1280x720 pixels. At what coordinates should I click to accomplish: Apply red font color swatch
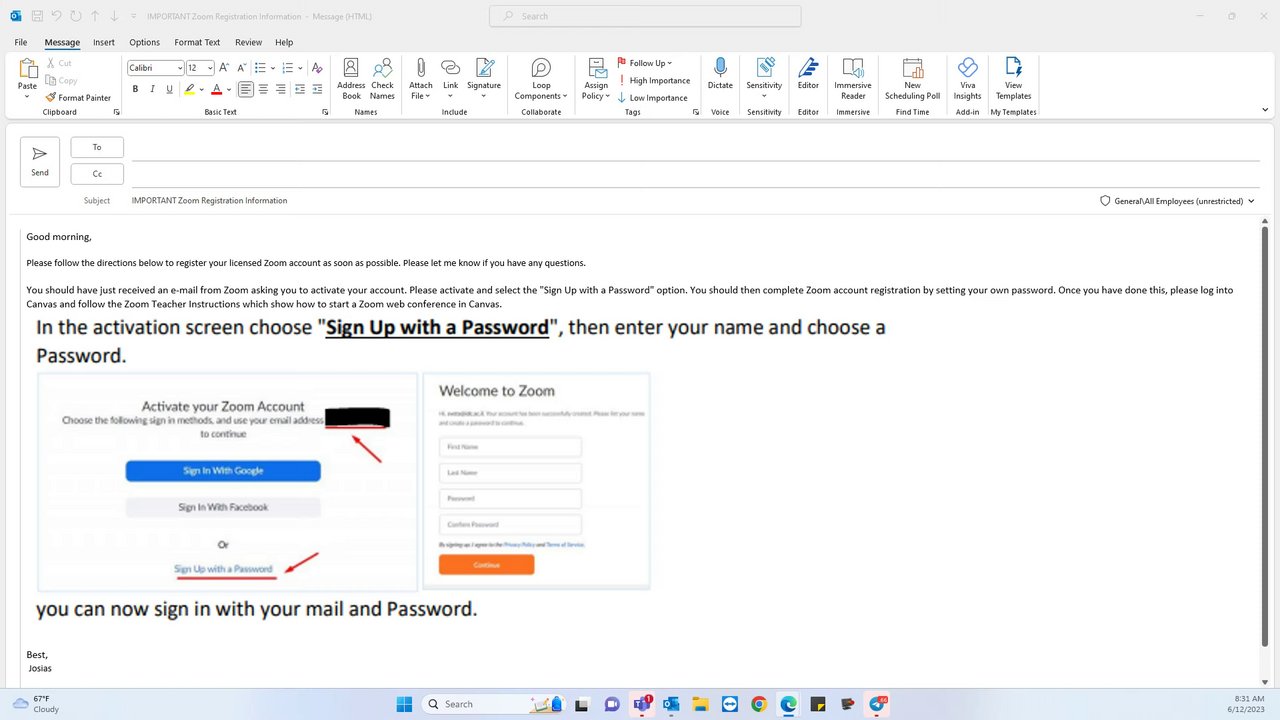pos(216,89)
